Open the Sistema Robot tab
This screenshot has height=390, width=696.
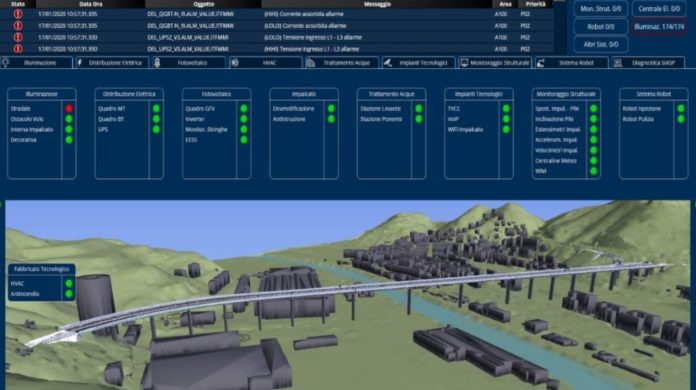(571, 63)
